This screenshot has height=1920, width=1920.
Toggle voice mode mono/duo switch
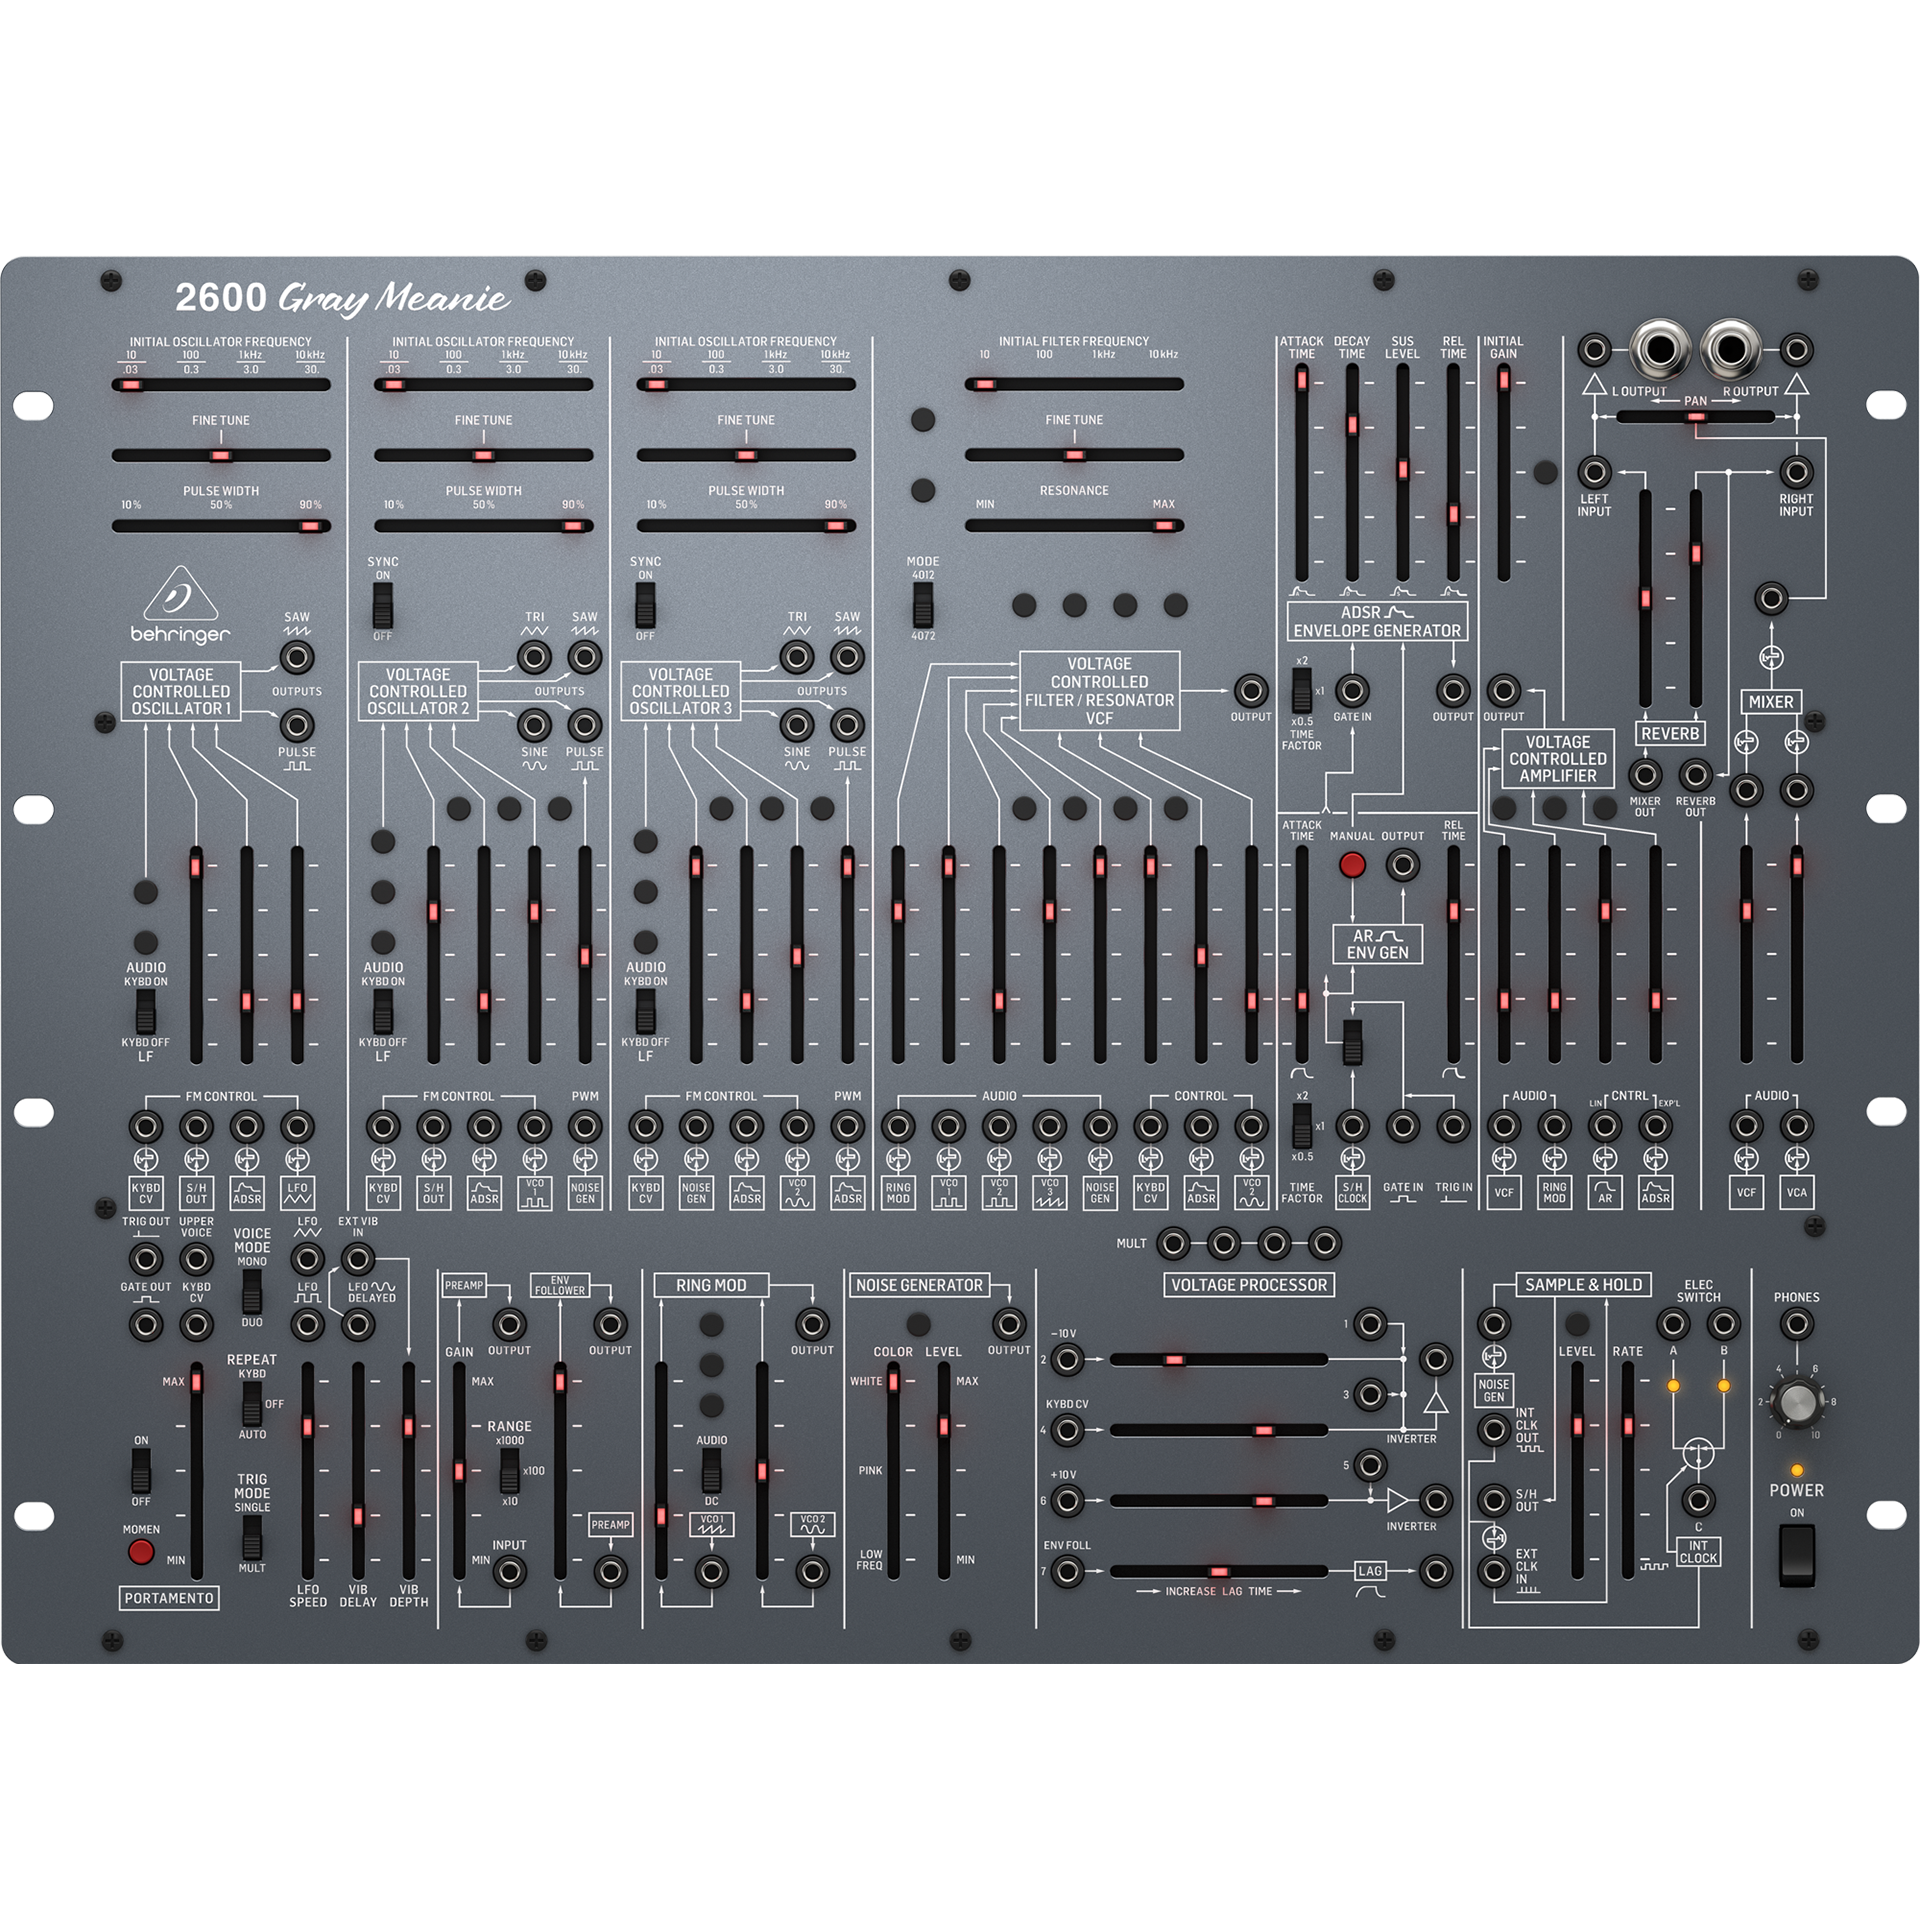point(252,1291)
